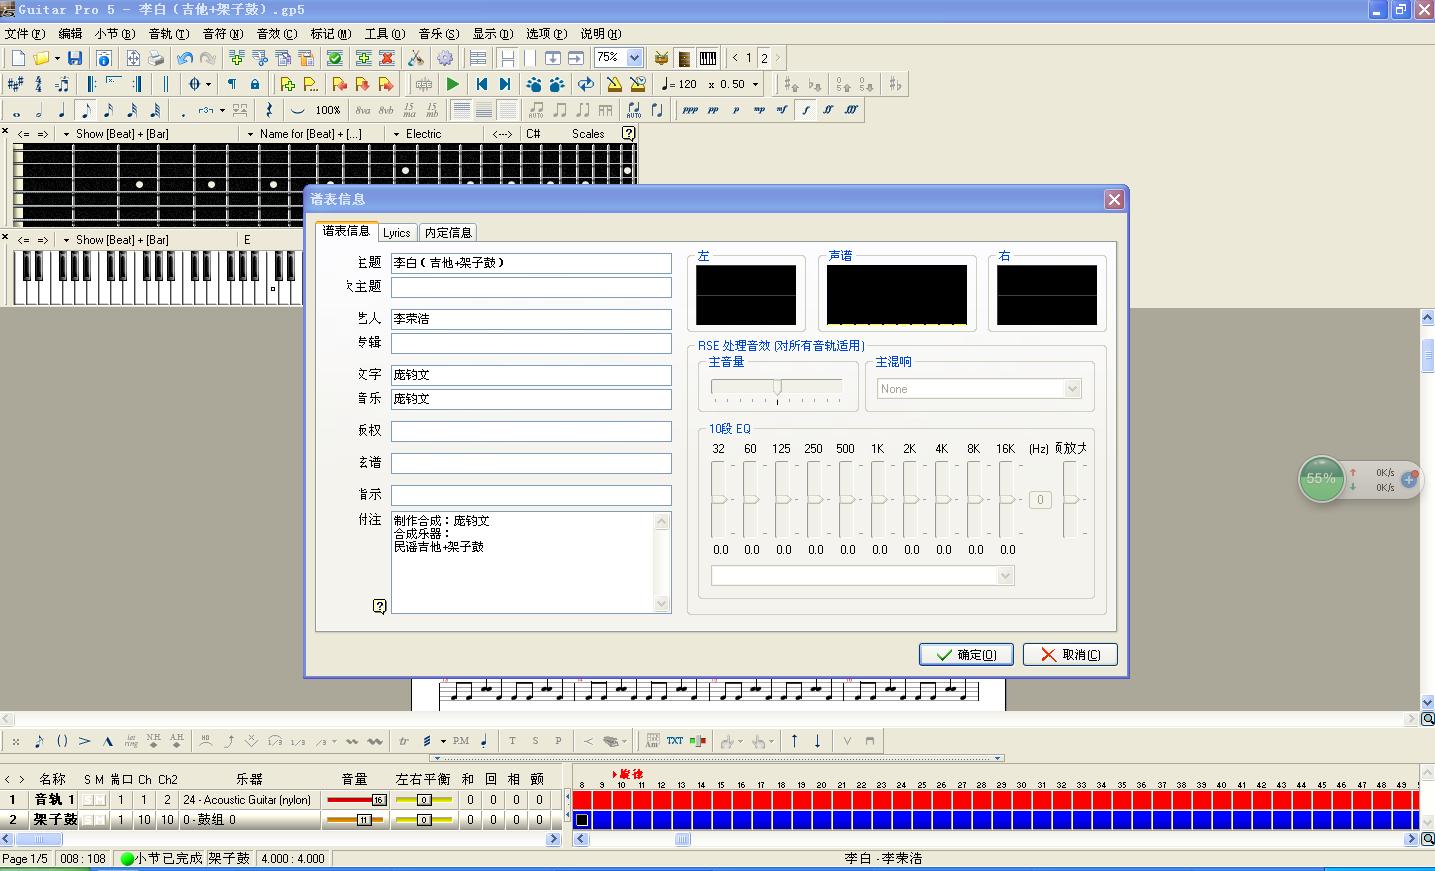Click the 音轨 1 volume slider
Viewport: 1435px width, 871px height.
[357, 800]
